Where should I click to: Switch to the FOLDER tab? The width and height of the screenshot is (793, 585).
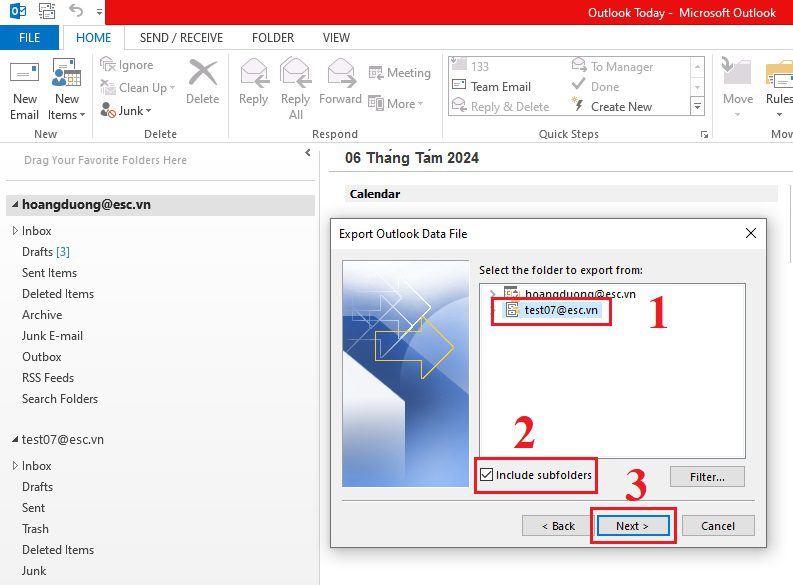pyautogui.click(x=273, y=37)
